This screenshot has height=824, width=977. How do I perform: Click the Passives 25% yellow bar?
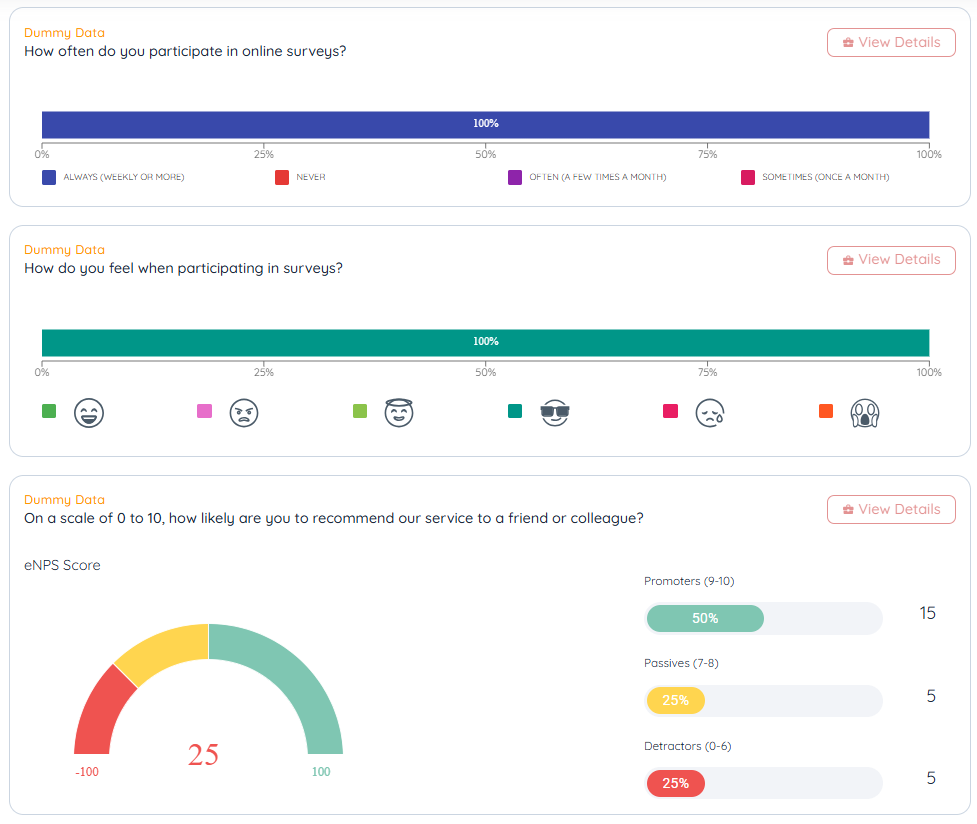point(676,701)
